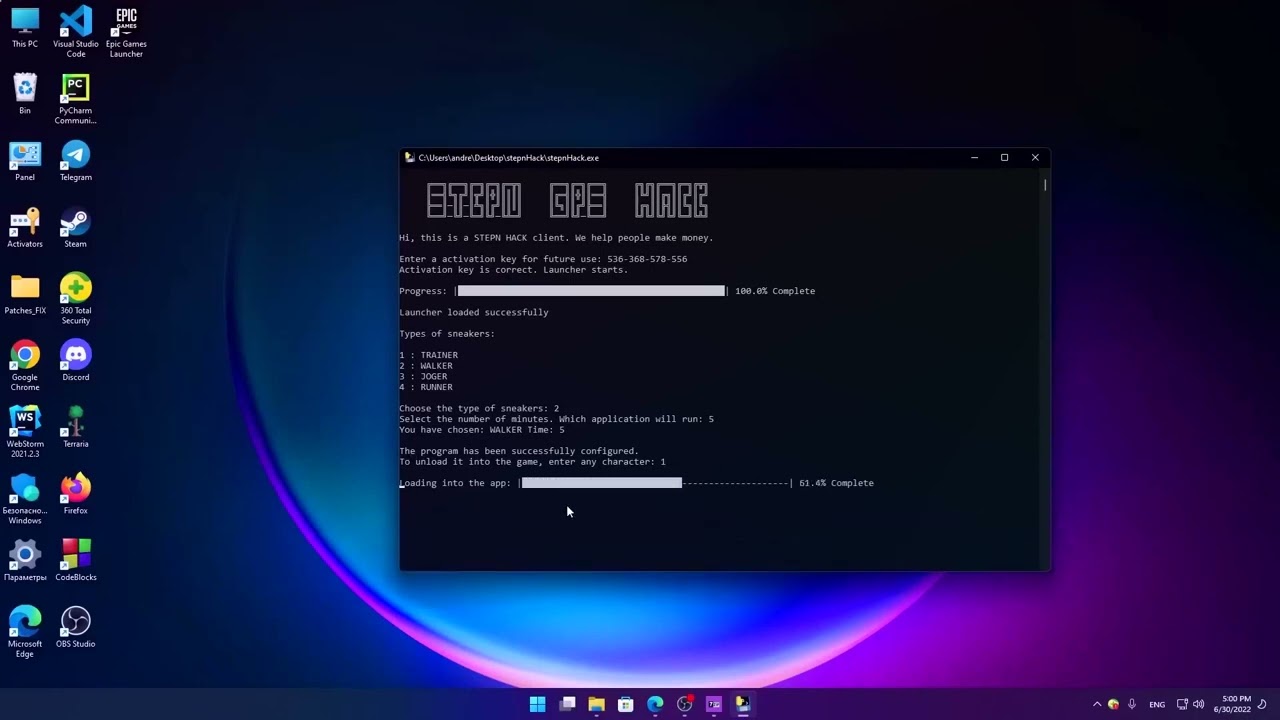This screenshot has width=1280, height=720.
Task: Select the Terraria desktop icon
Action: pyautogui.click(x=76, y=428)
